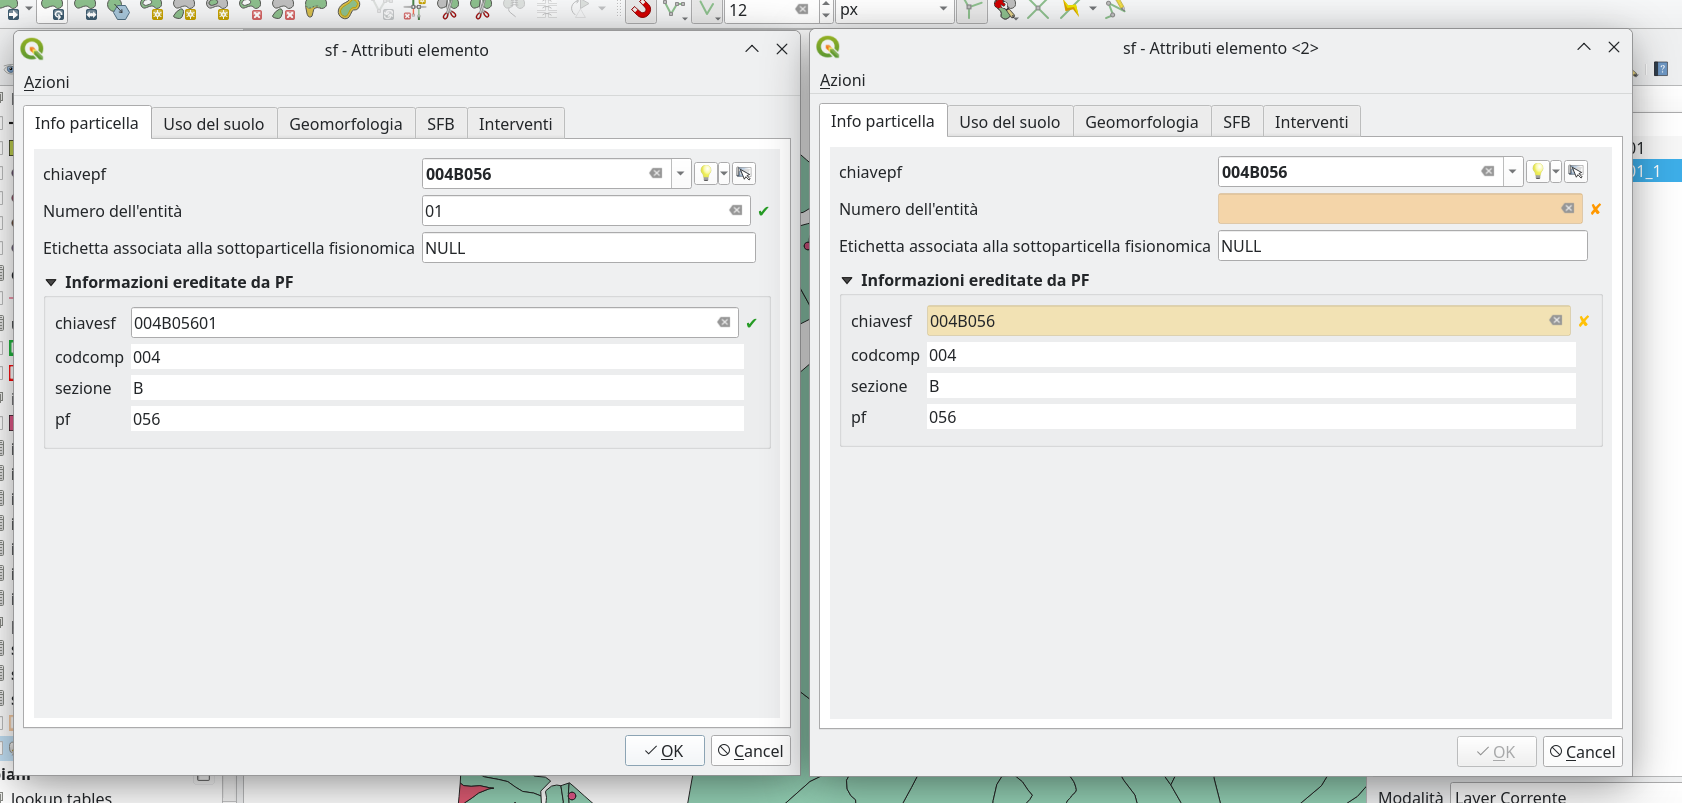
Task: Cancel the <2> attribute dialog
Action: (x=1583, y=752)
